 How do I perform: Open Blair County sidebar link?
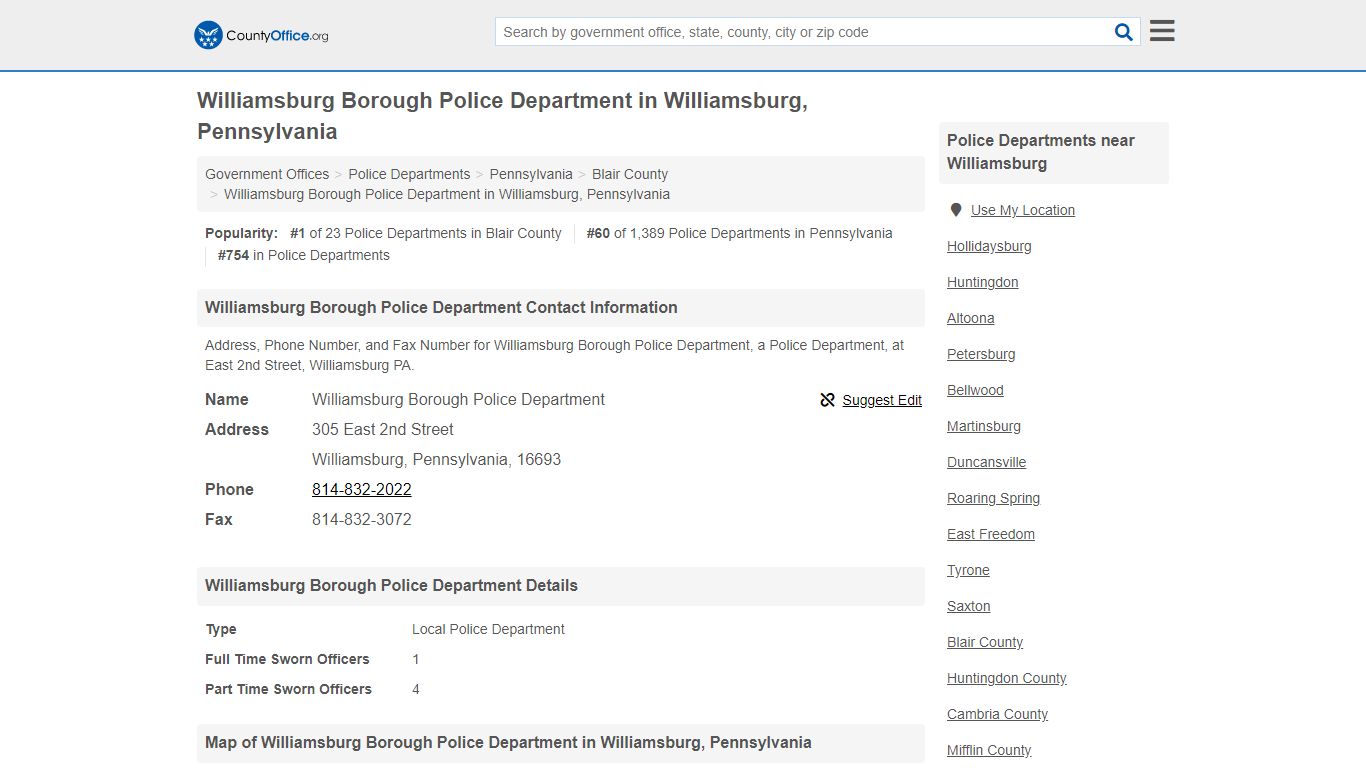click(985, 642)
